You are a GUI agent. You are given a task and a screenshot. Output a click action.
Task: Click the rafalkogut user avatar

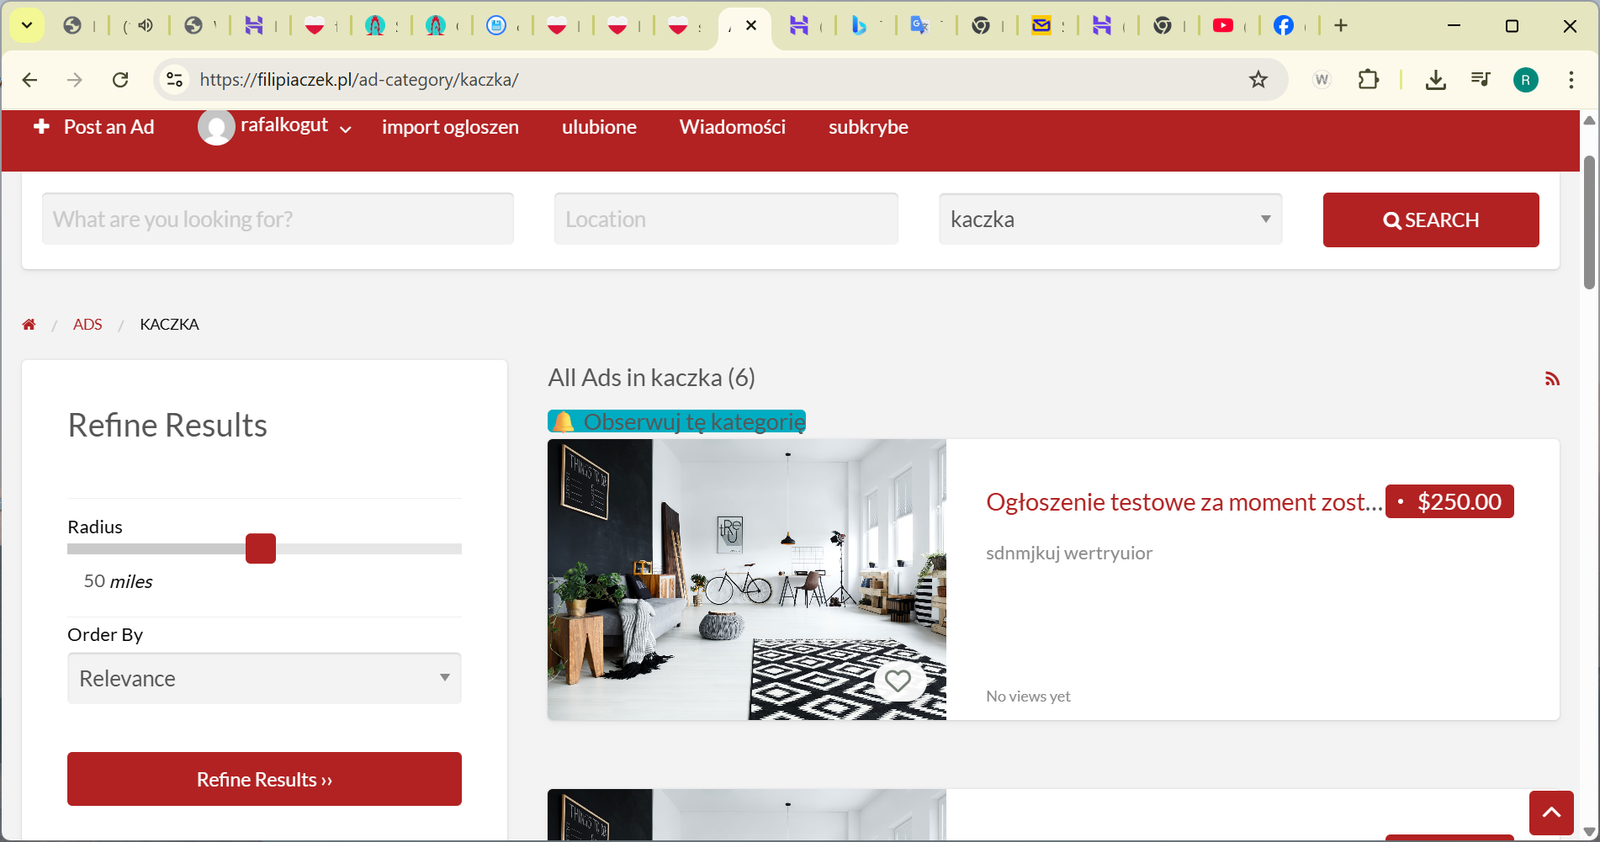pyautogui.click(x=216, y=127)
